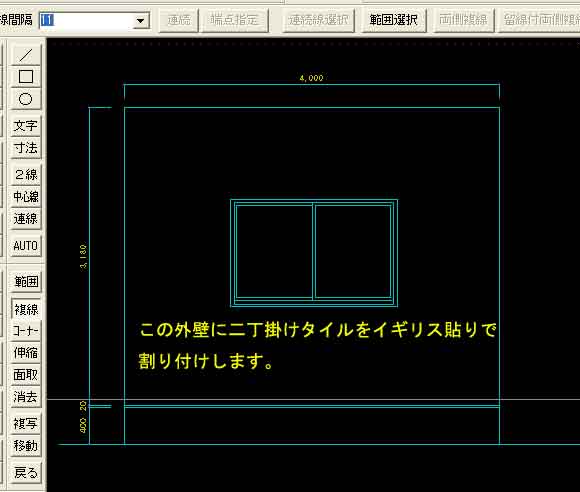Click the AUTO mode button

pos(26,245)
